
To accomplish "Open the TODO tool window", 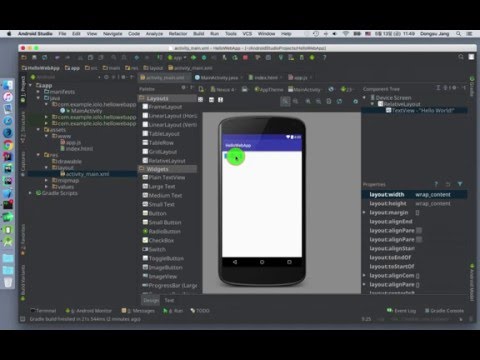I will [x=200, y=311].
